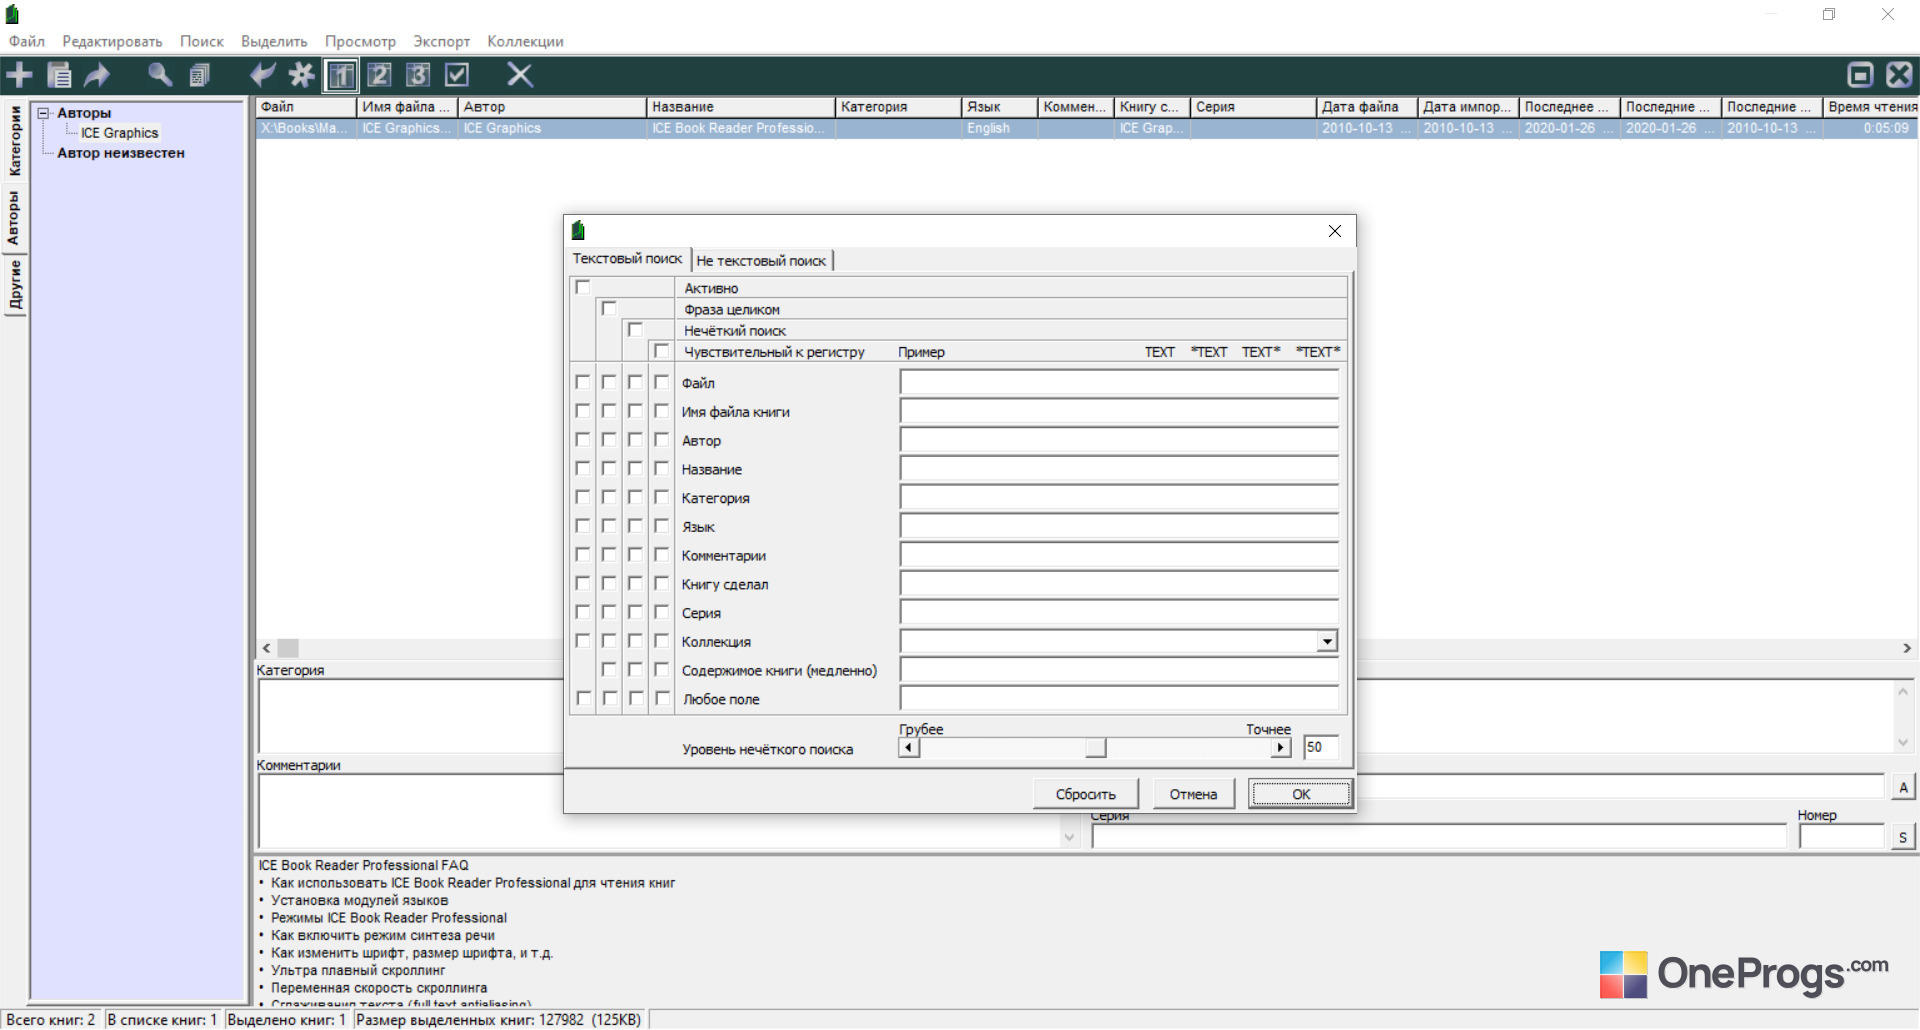Click the curved forward arrow toolbar icon
The height and width of the screenshot is (1030, 1920).
(97, 75)
